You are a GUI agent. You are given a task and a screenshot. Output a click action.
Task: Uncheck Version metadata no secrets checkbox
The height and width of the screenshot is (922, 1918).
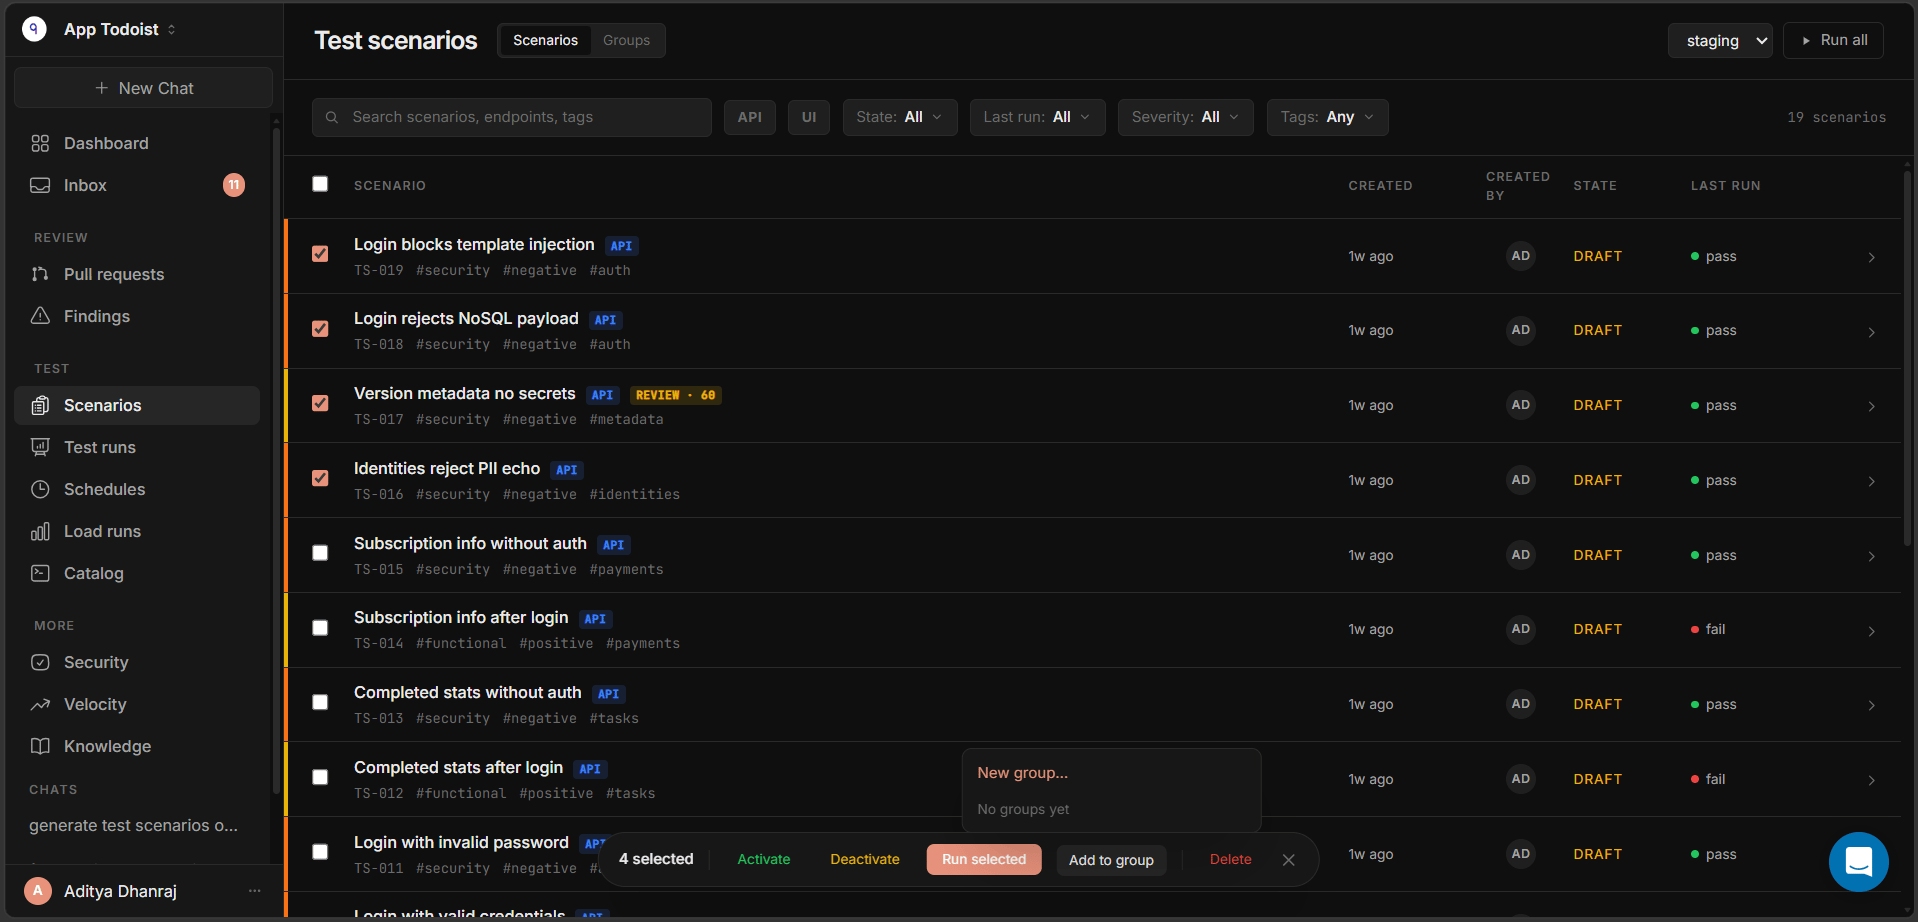coord(320,403)
